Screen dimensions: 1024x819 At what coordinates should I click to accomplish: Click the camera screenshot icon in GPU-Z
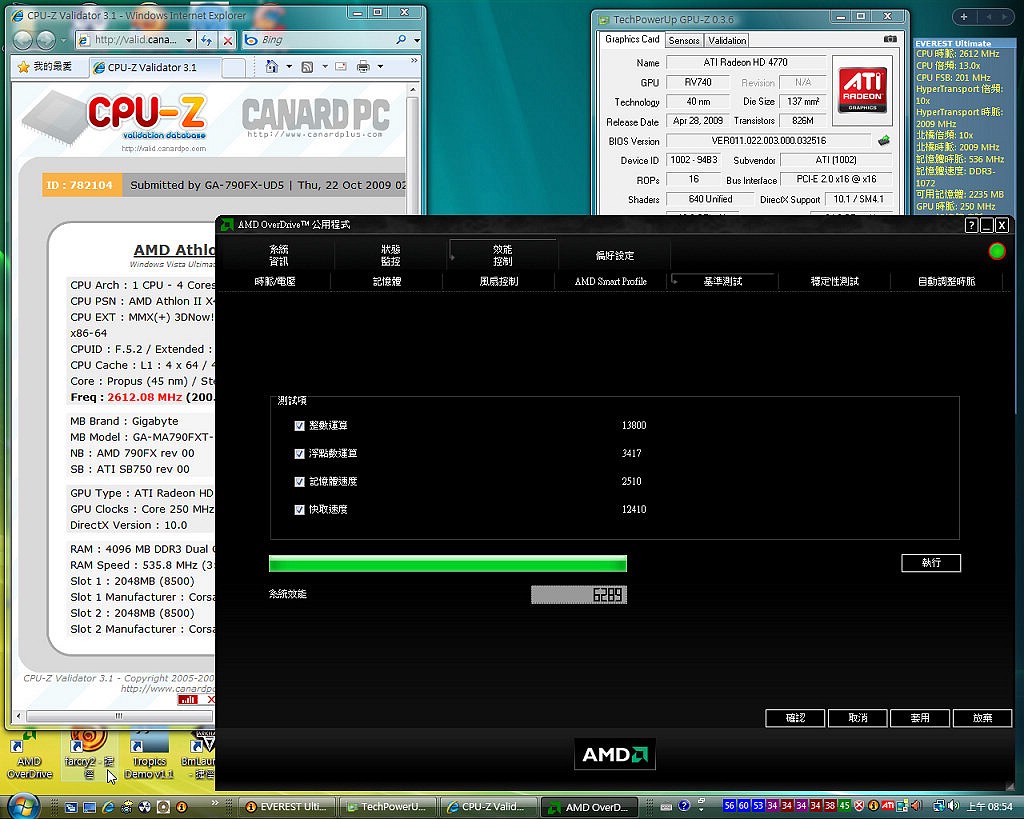[x=889, y=39]
